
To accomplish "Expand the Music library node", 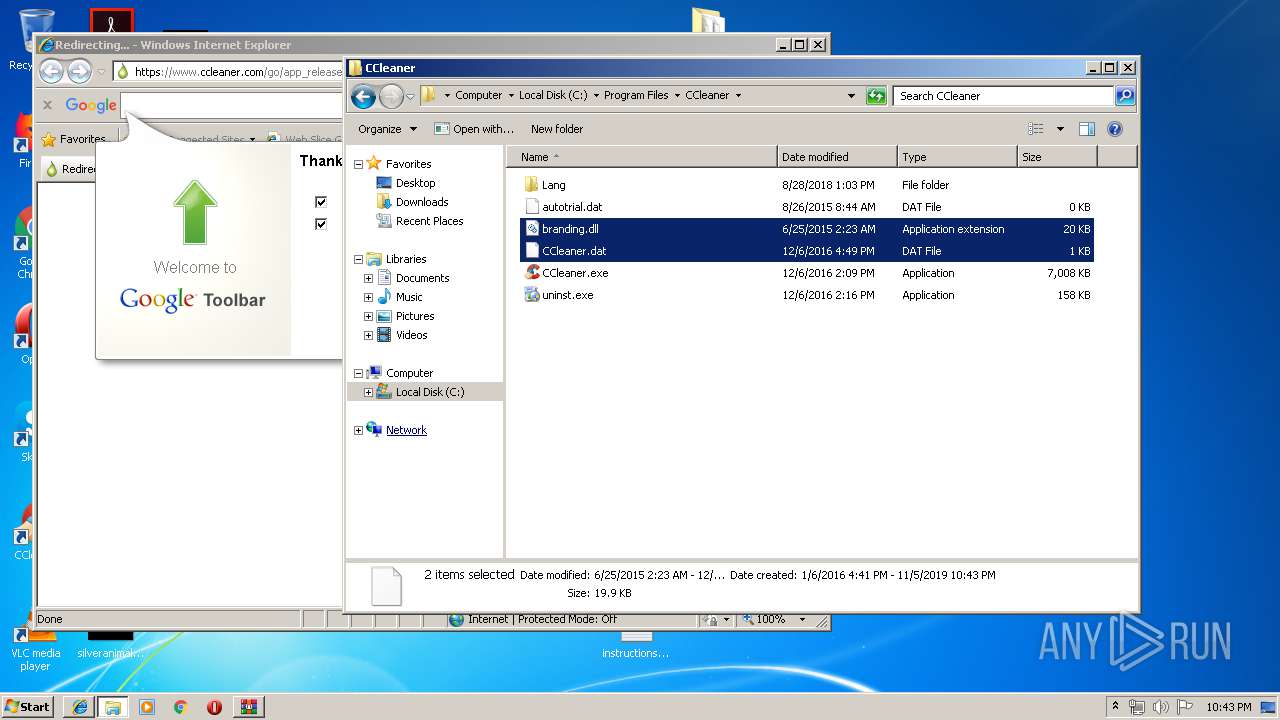I will tap(368, 297).
